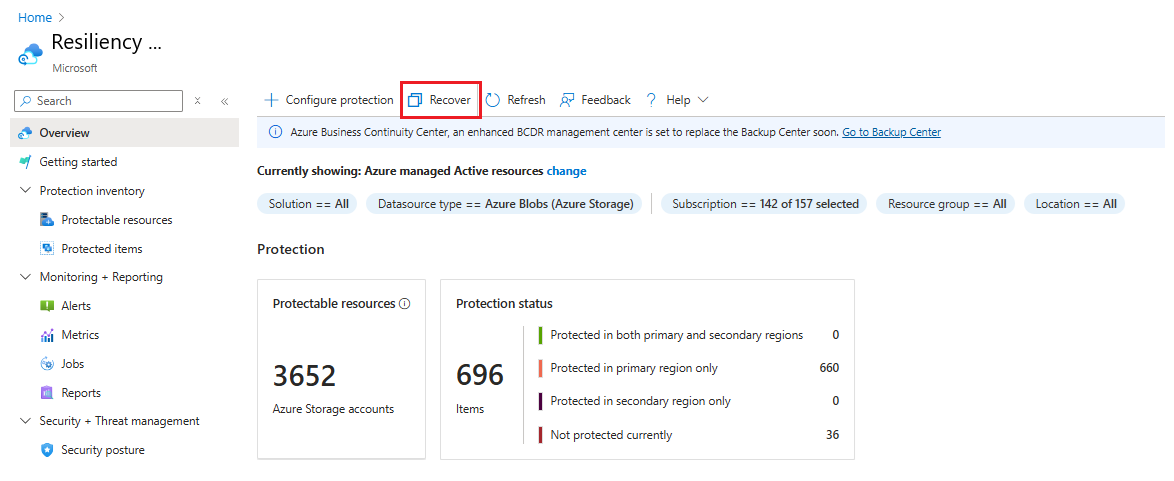Click Configure protection button
Screen dimensions: 1174x481
(x=329, y=100)
